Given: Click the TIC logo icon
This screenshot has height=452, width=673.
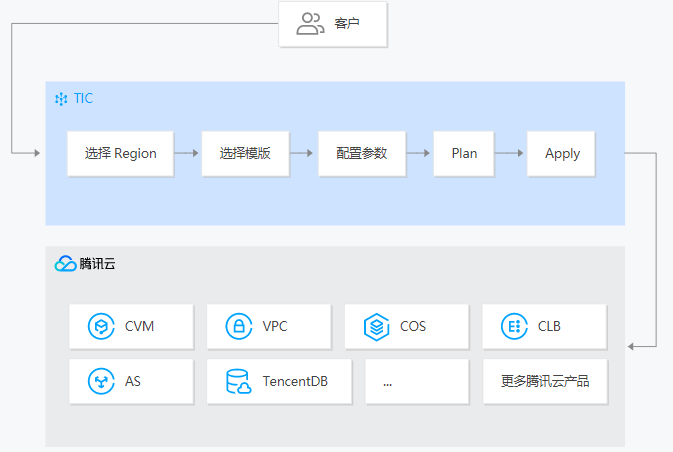Looking at the screenshot, I should point(61,99).
